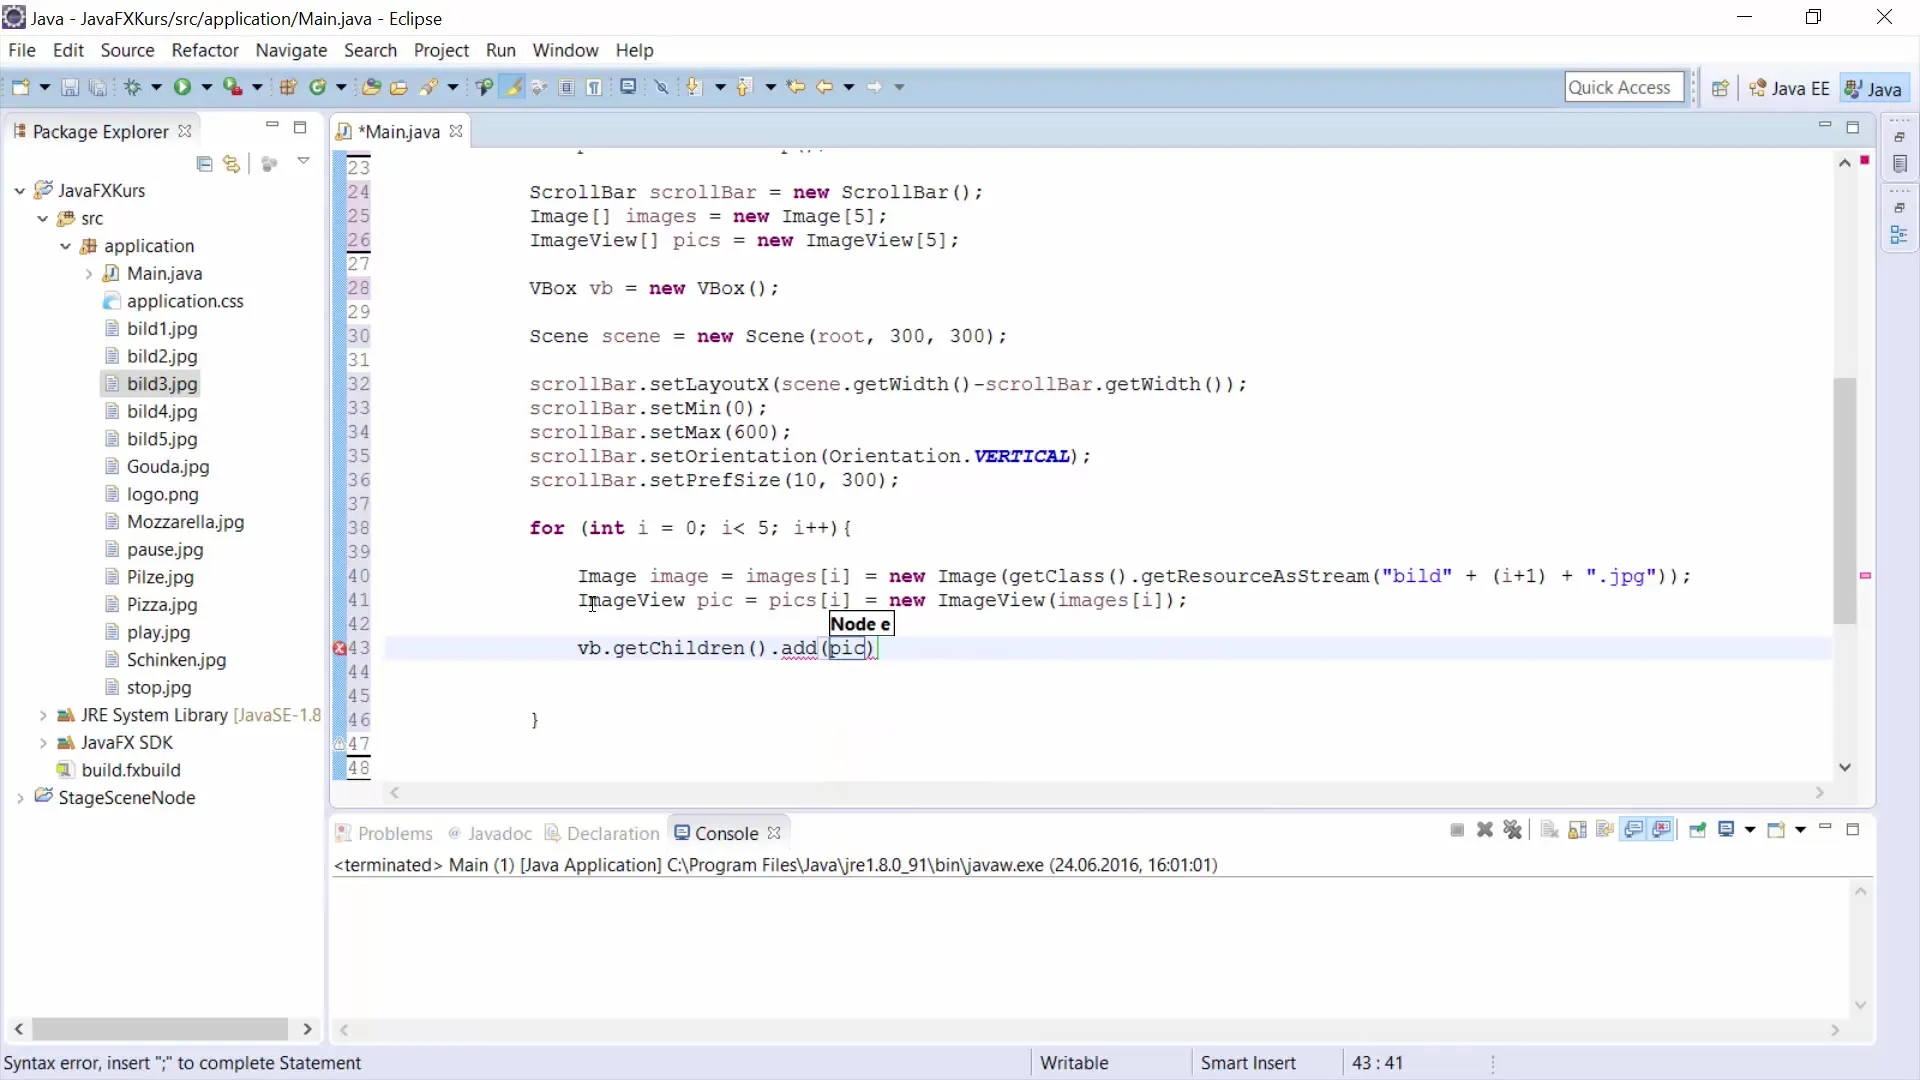Click the Open Console icon in Console view

[x=1776, y=830]
